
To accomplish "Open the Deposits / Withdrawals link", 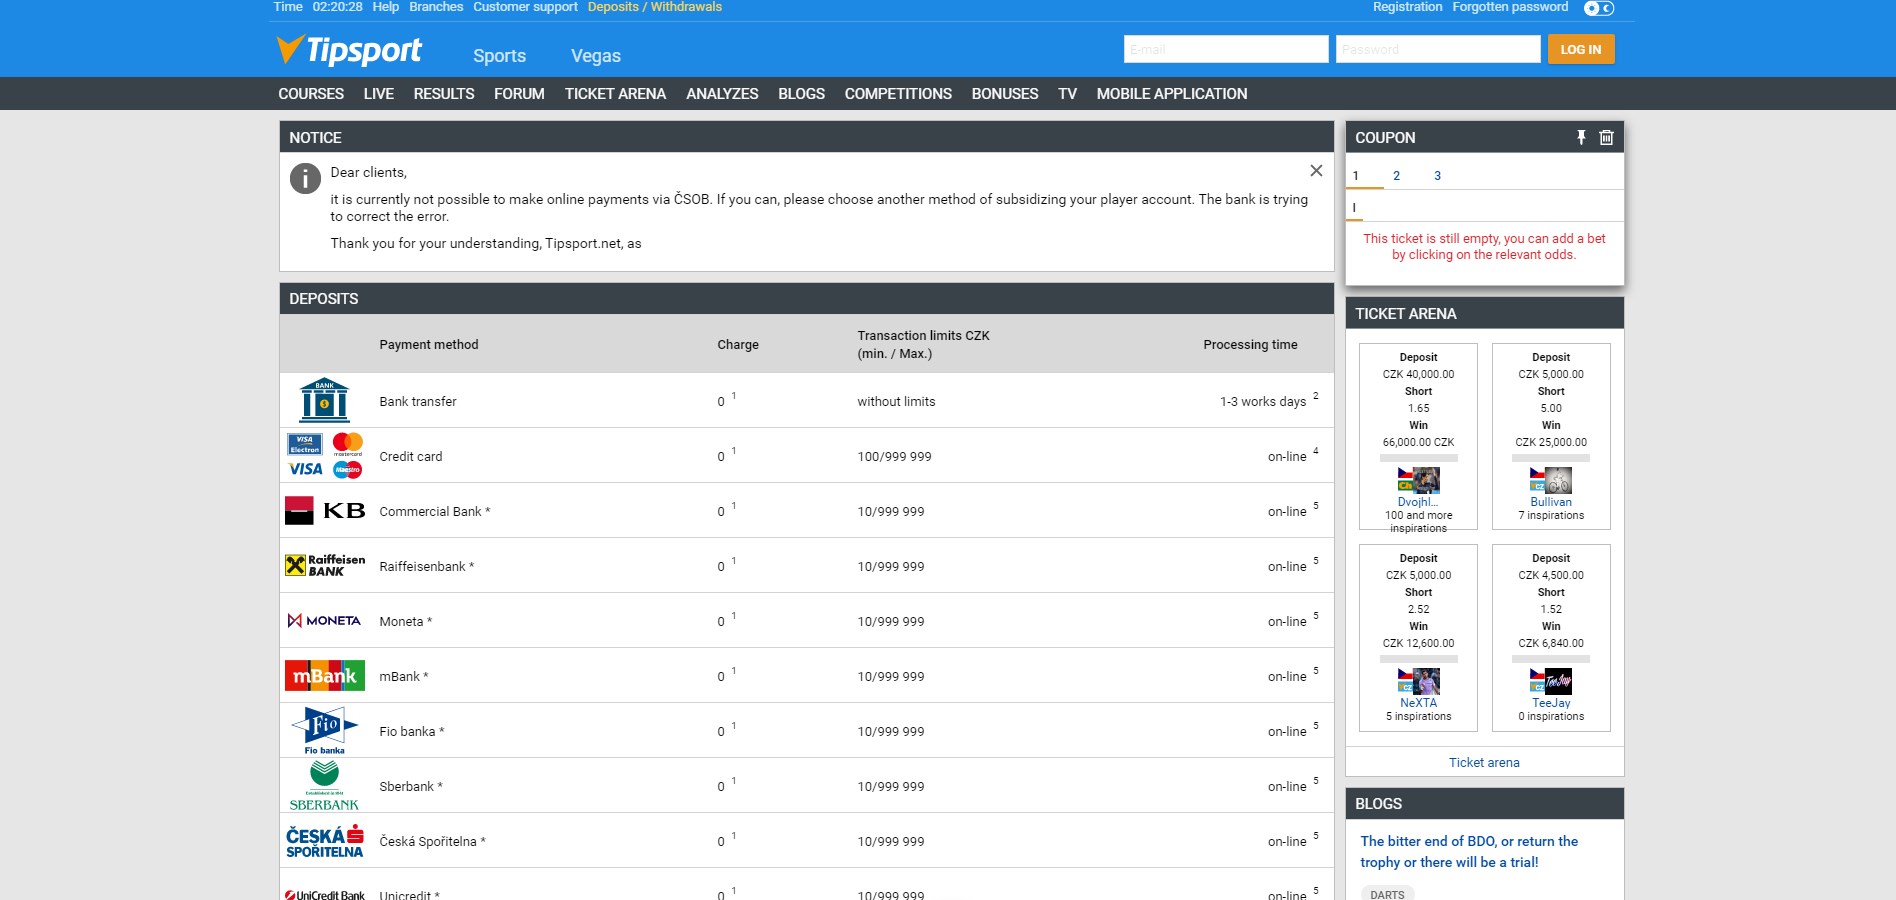I will (655, 7).
